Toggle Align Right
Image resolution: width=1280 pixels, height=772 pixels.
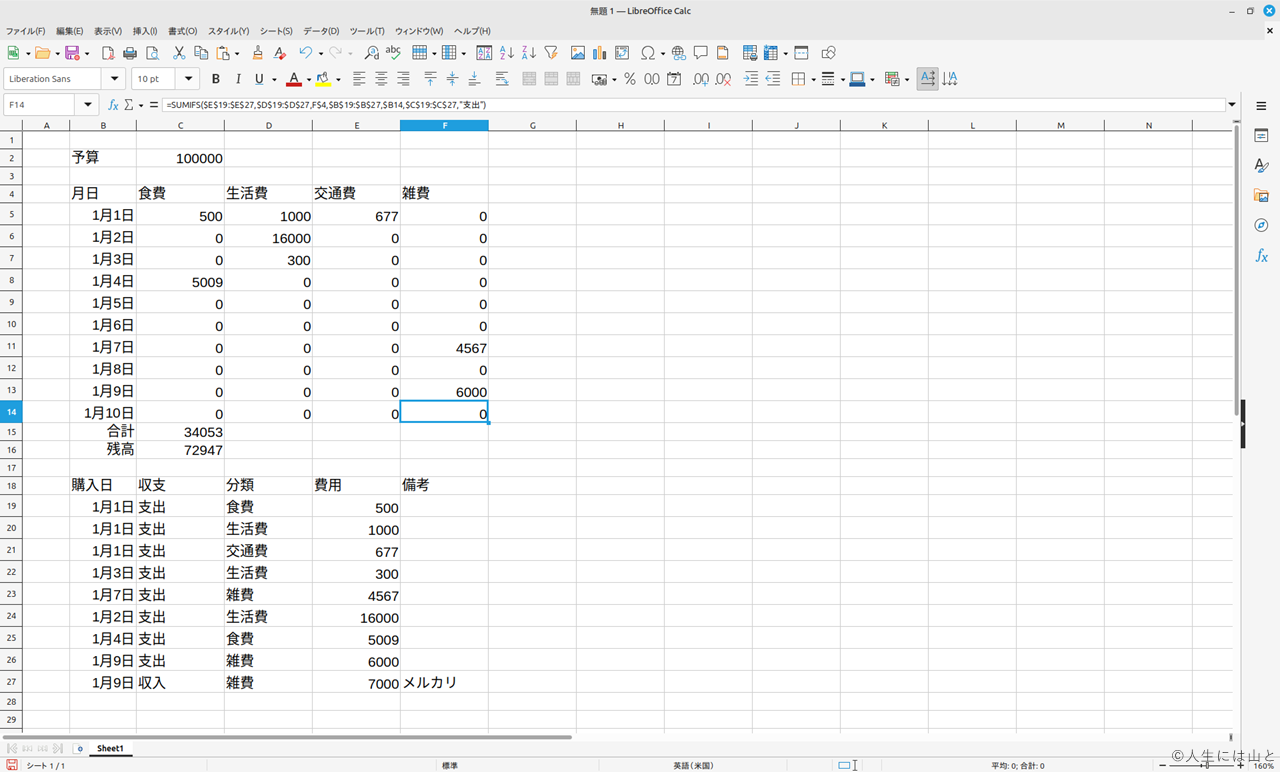click(x=403, y=79)
